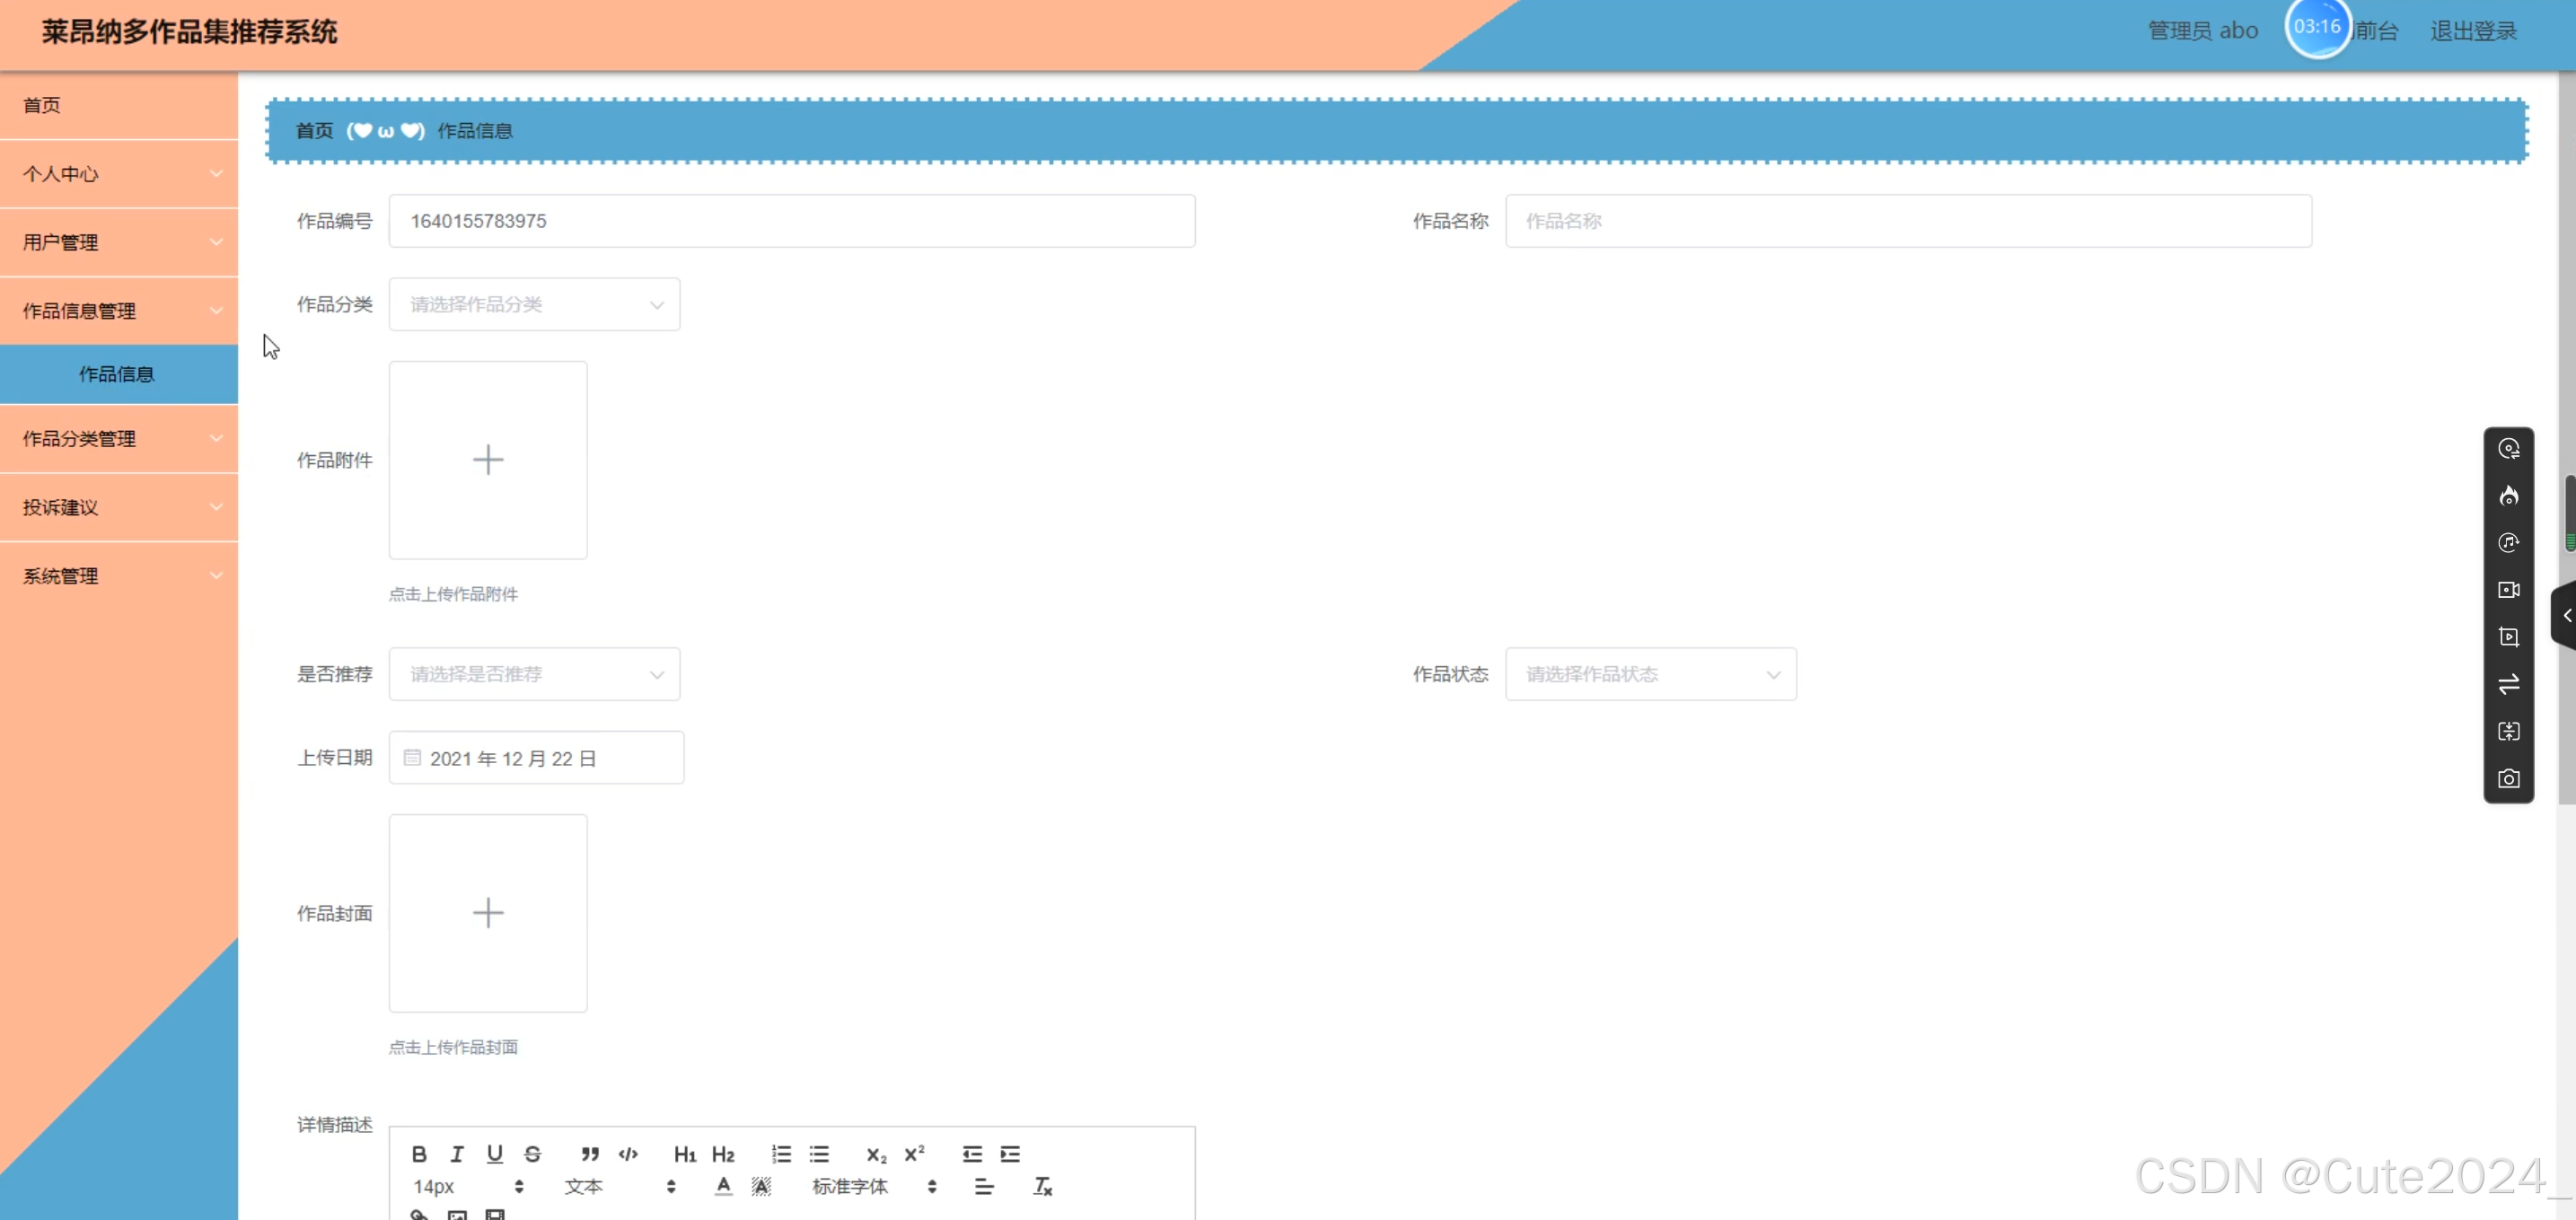The height and width of the screenshot is (1220, 2576).
Task: Toggle italic formatting in editor
Action: (457, 1154)
